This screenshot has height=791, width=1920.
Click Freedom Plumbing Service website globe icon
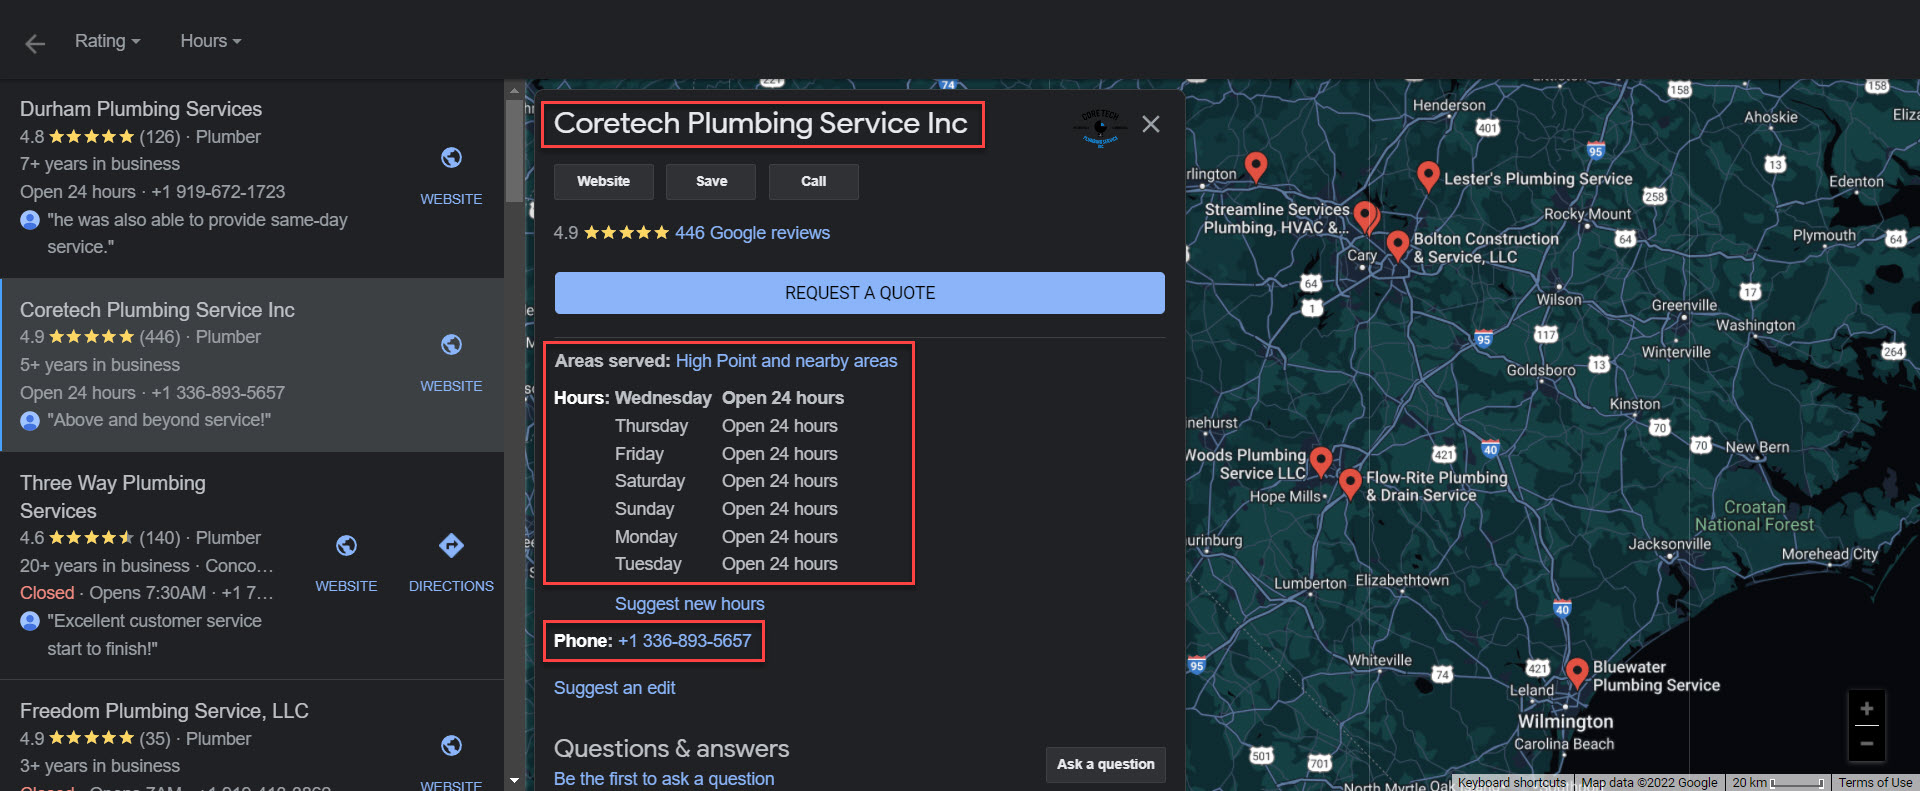tap(451, 746)
